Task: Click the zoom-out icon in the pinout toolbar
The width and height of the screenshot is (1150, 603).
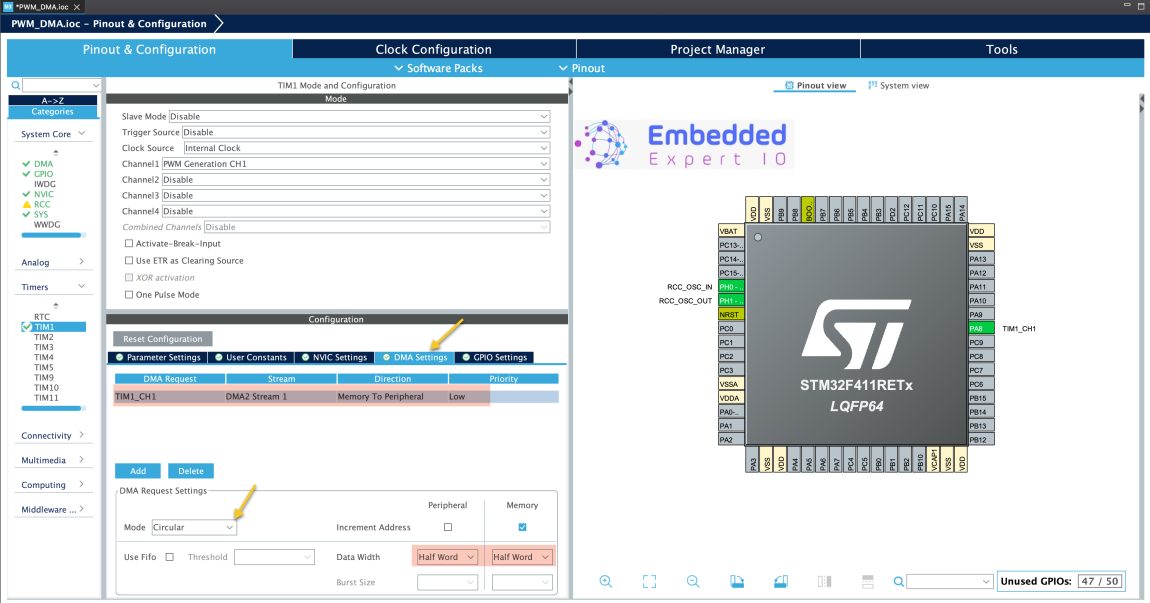Action: tap(692, 581)
